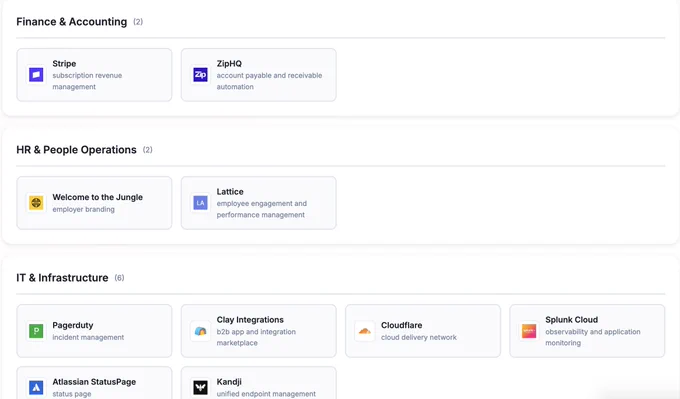
Task: Click 'subscription revenue management' description
Action: (x=87, y=81)
